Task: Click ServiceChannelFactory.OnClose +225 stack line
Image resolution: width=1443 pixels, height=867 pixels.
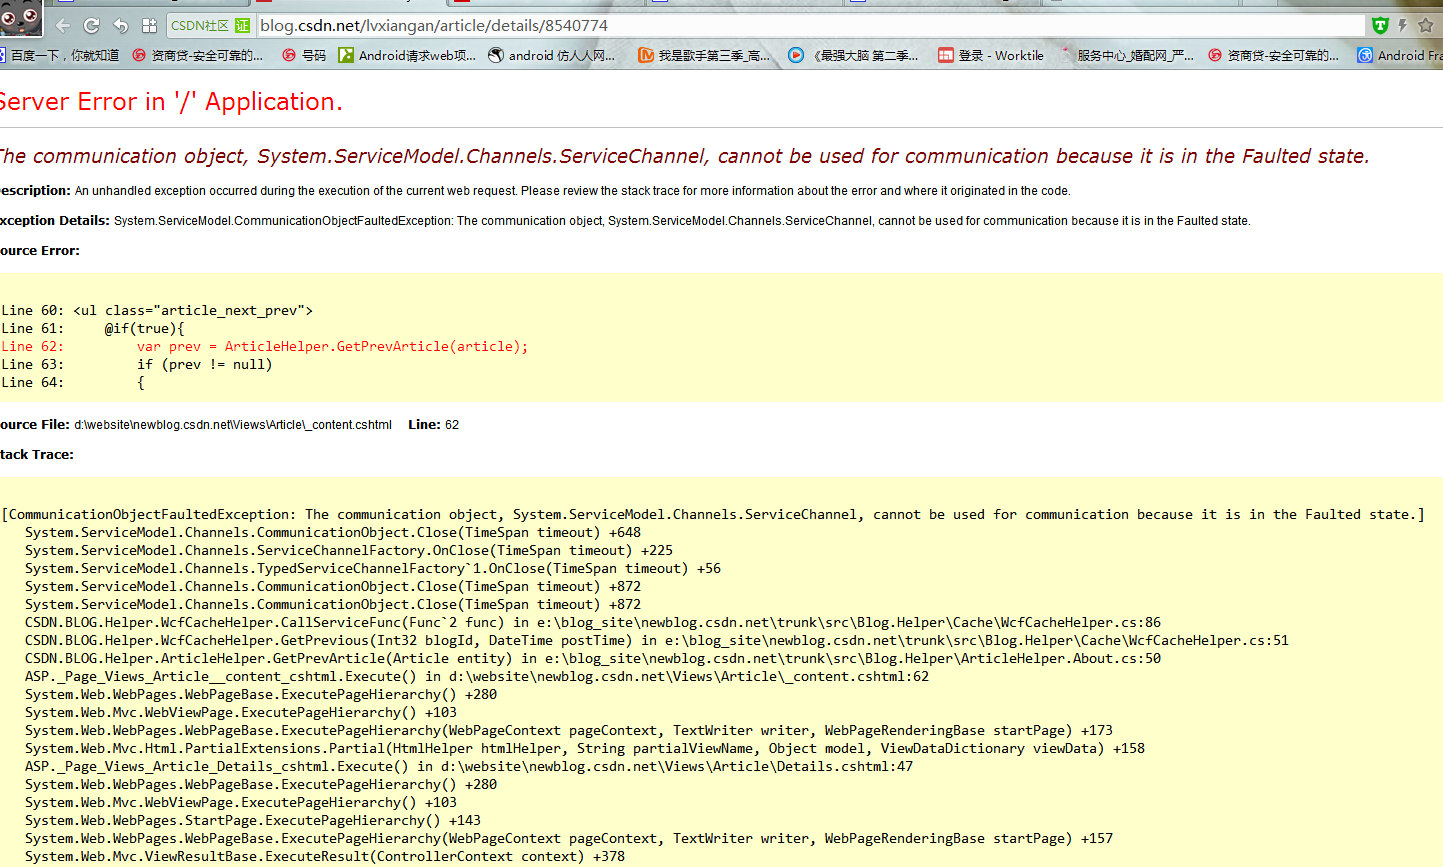Action: coord(349,550)
